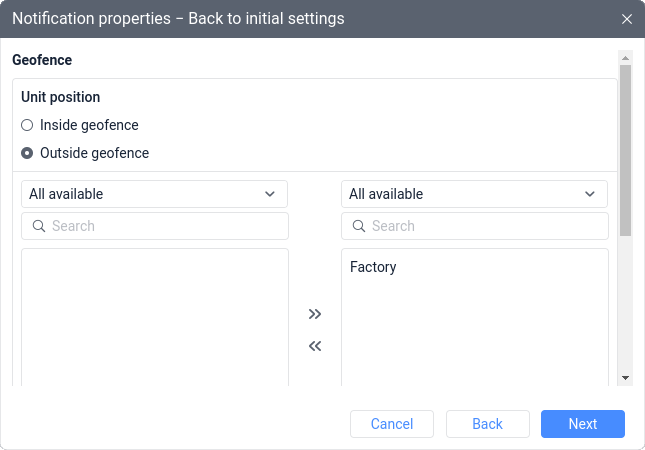
Task: Select the Outside geofence radio button
Action: (27, 153)
